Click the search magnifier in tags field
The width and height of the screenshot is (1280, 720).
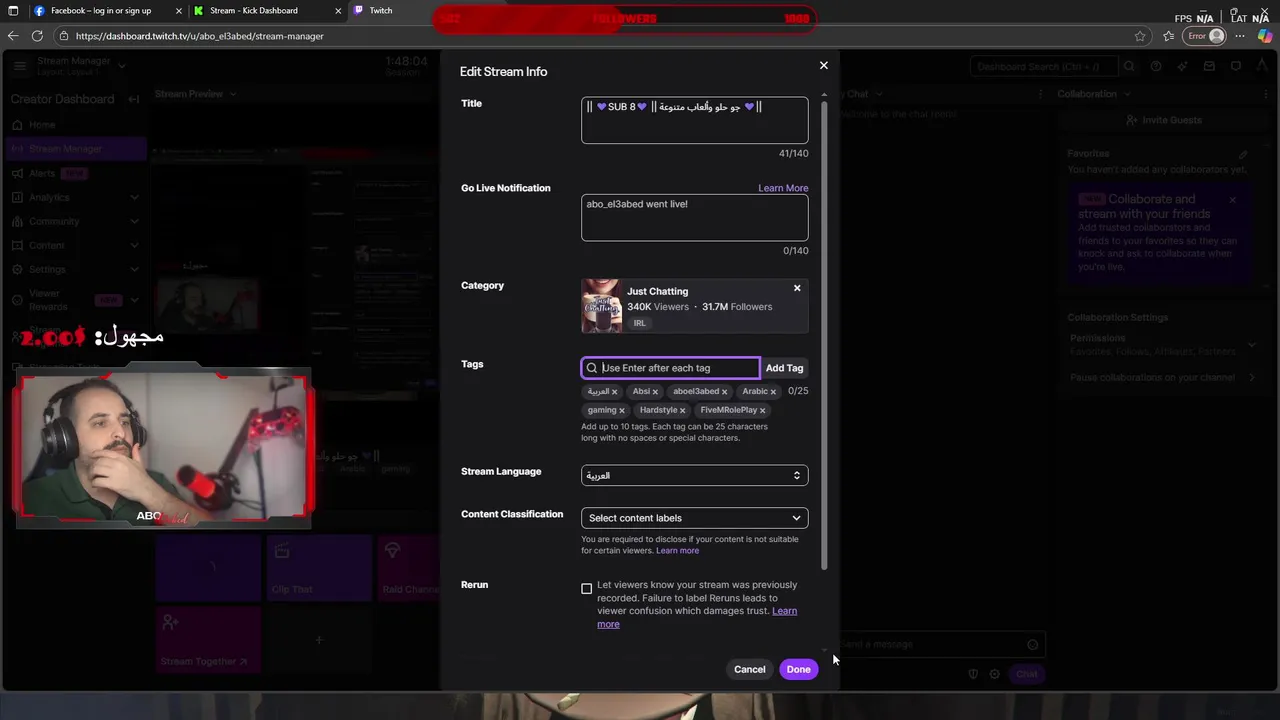click(592, 368)
